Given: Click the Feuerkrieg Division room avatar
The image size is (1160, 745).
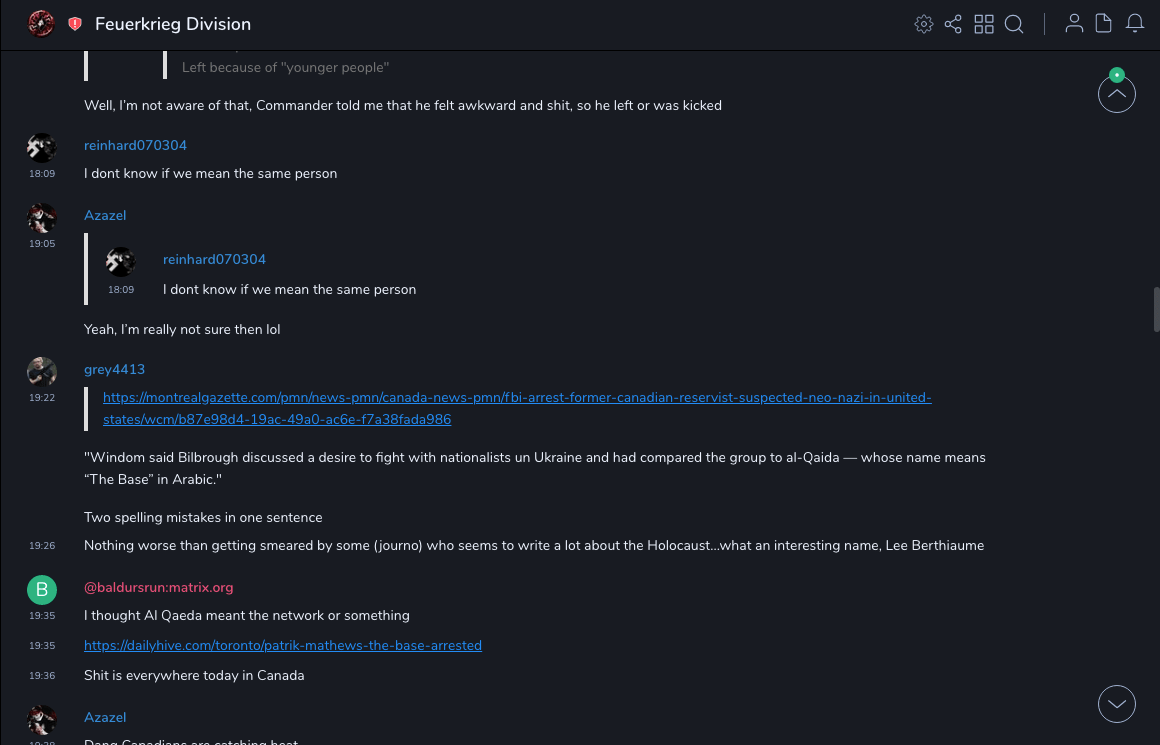Looking at the screenshot, I should [41, 24].
